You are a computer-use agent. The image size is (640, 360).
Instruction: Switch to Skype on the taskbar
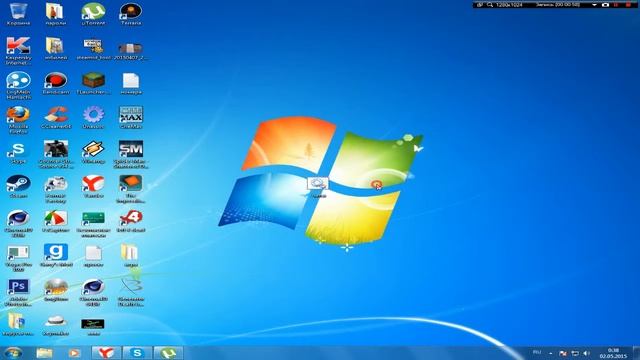(x=137, y=353)
